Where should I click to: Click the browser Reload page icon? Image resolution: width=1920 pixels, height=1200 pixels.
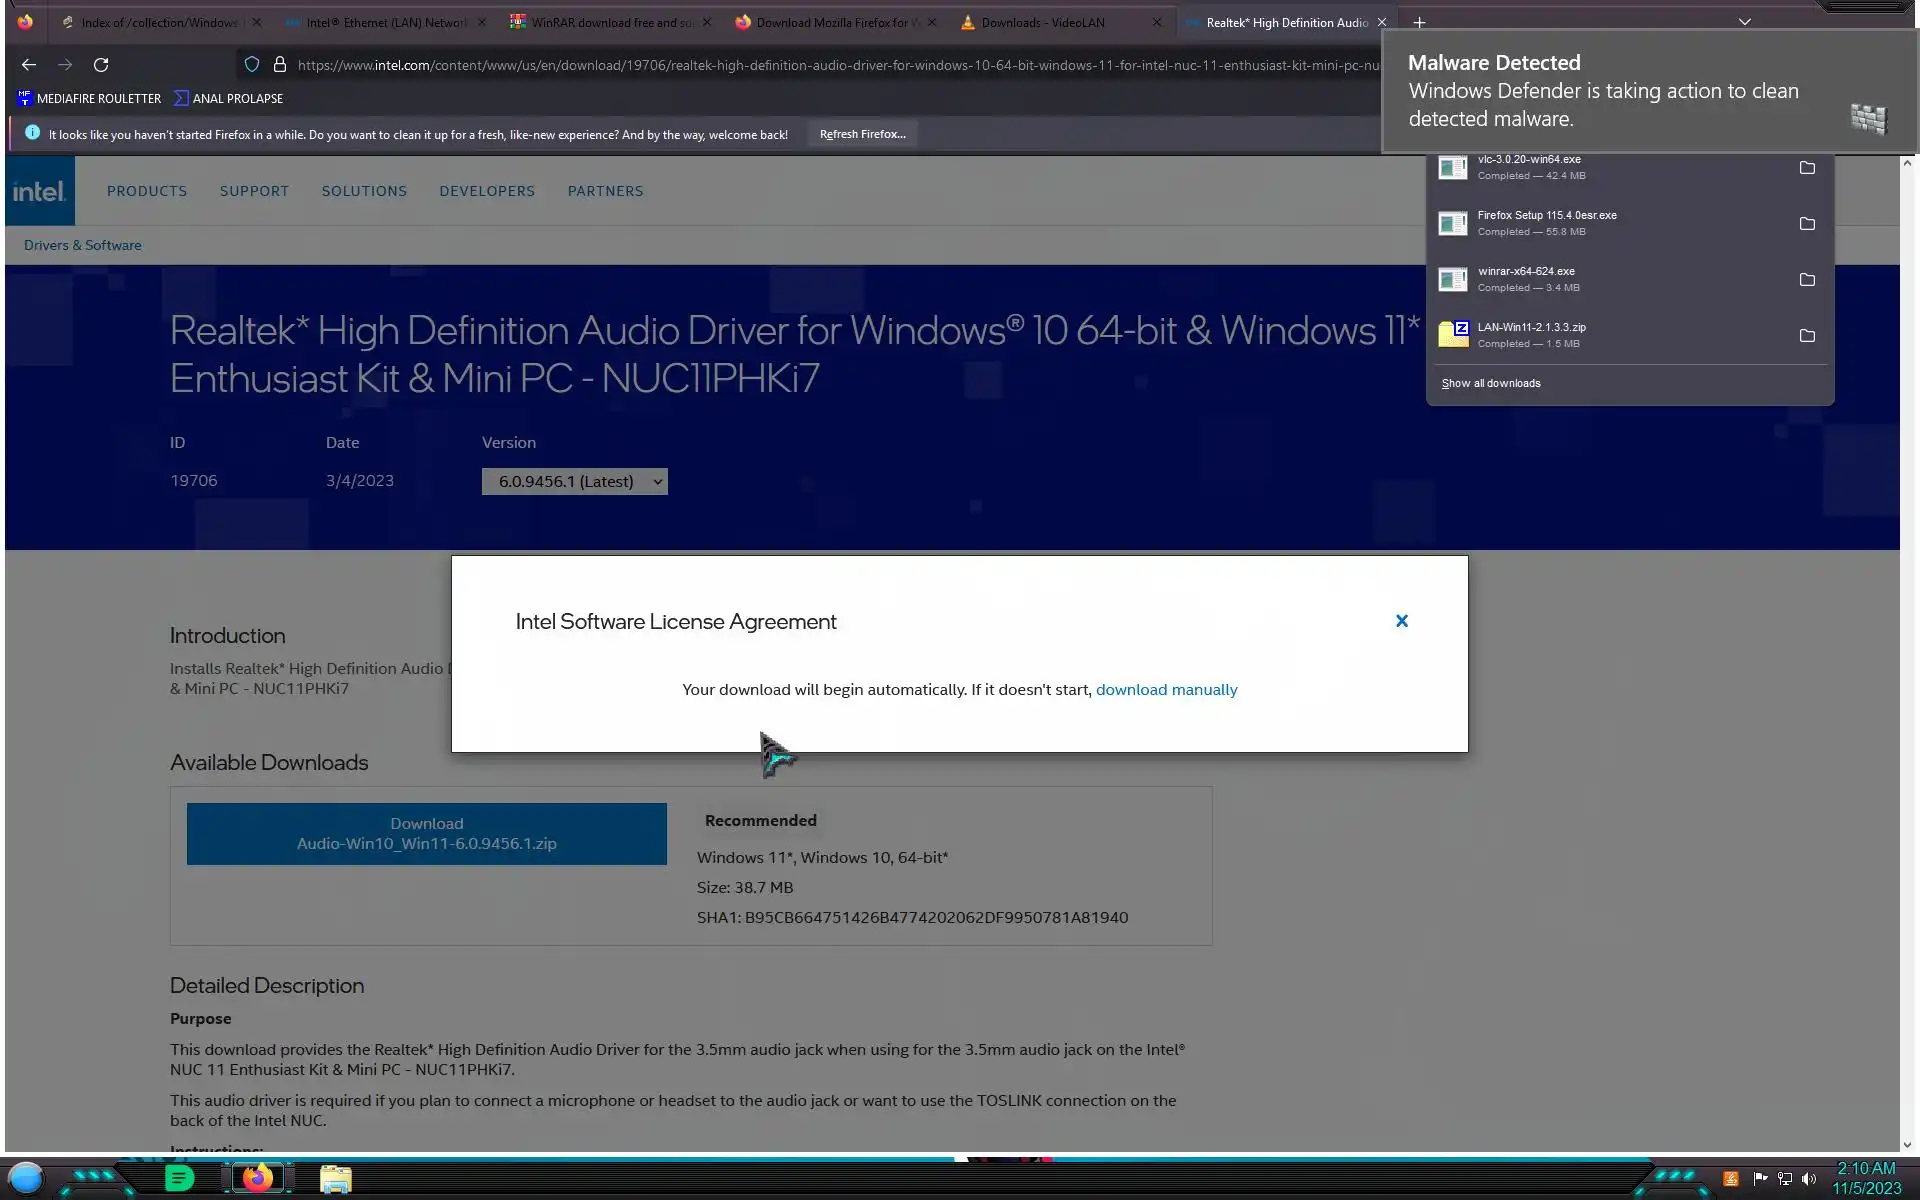click(101, 65)
